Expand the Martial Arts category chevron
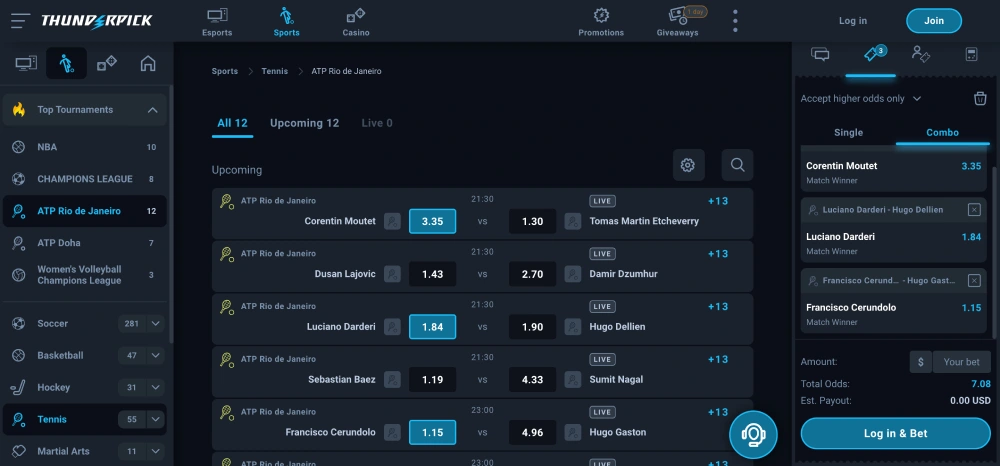The height and width of the screenshot is (466, 1000). tap(156, 451)
